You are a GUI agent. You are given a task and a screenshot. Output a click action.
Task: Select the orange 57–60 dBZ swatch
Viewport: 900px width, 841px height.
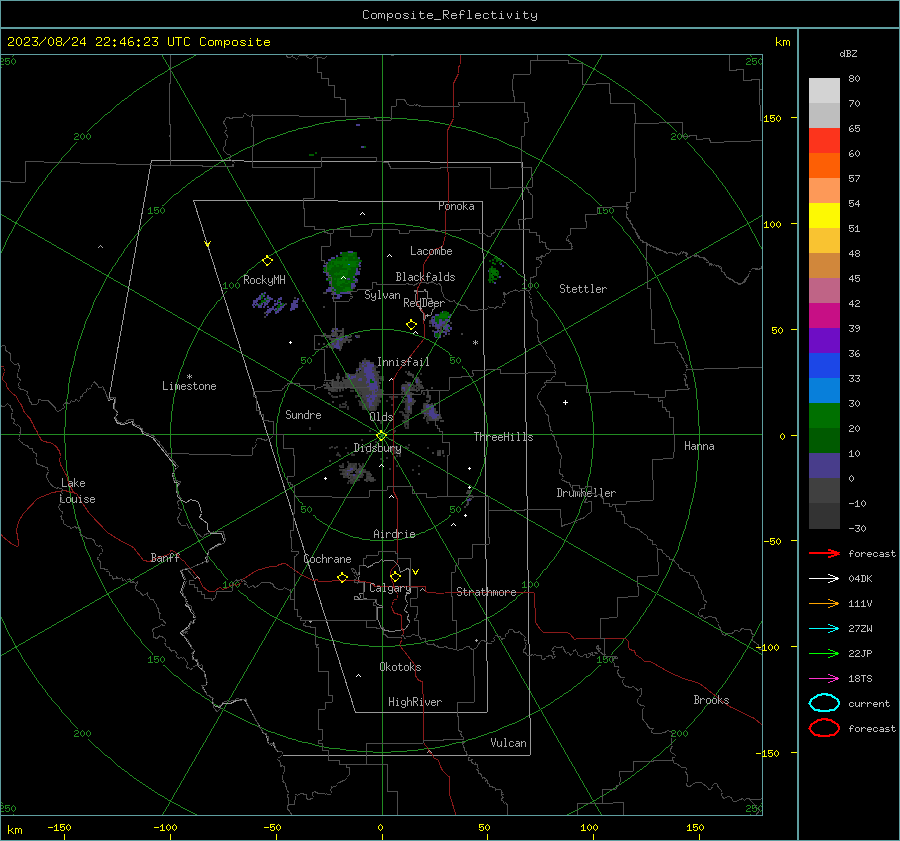pos(824,166)
